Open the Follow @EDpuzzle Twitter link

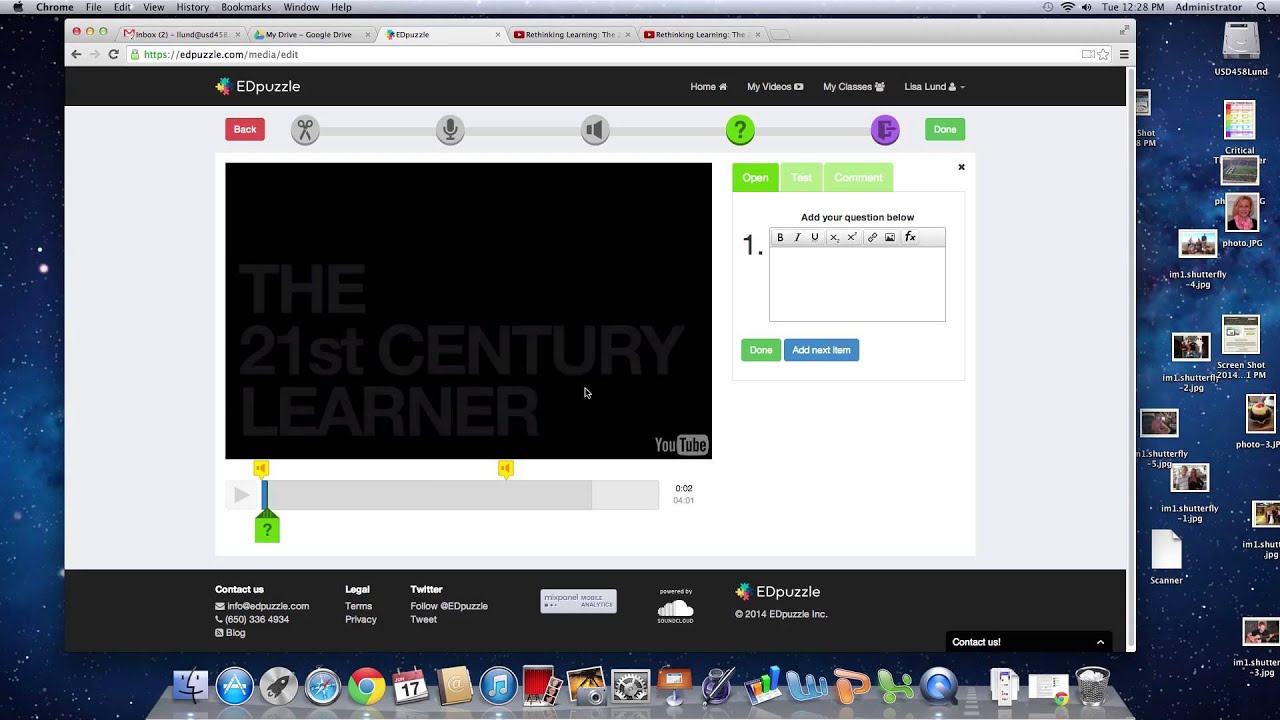(x=449, y=606)
